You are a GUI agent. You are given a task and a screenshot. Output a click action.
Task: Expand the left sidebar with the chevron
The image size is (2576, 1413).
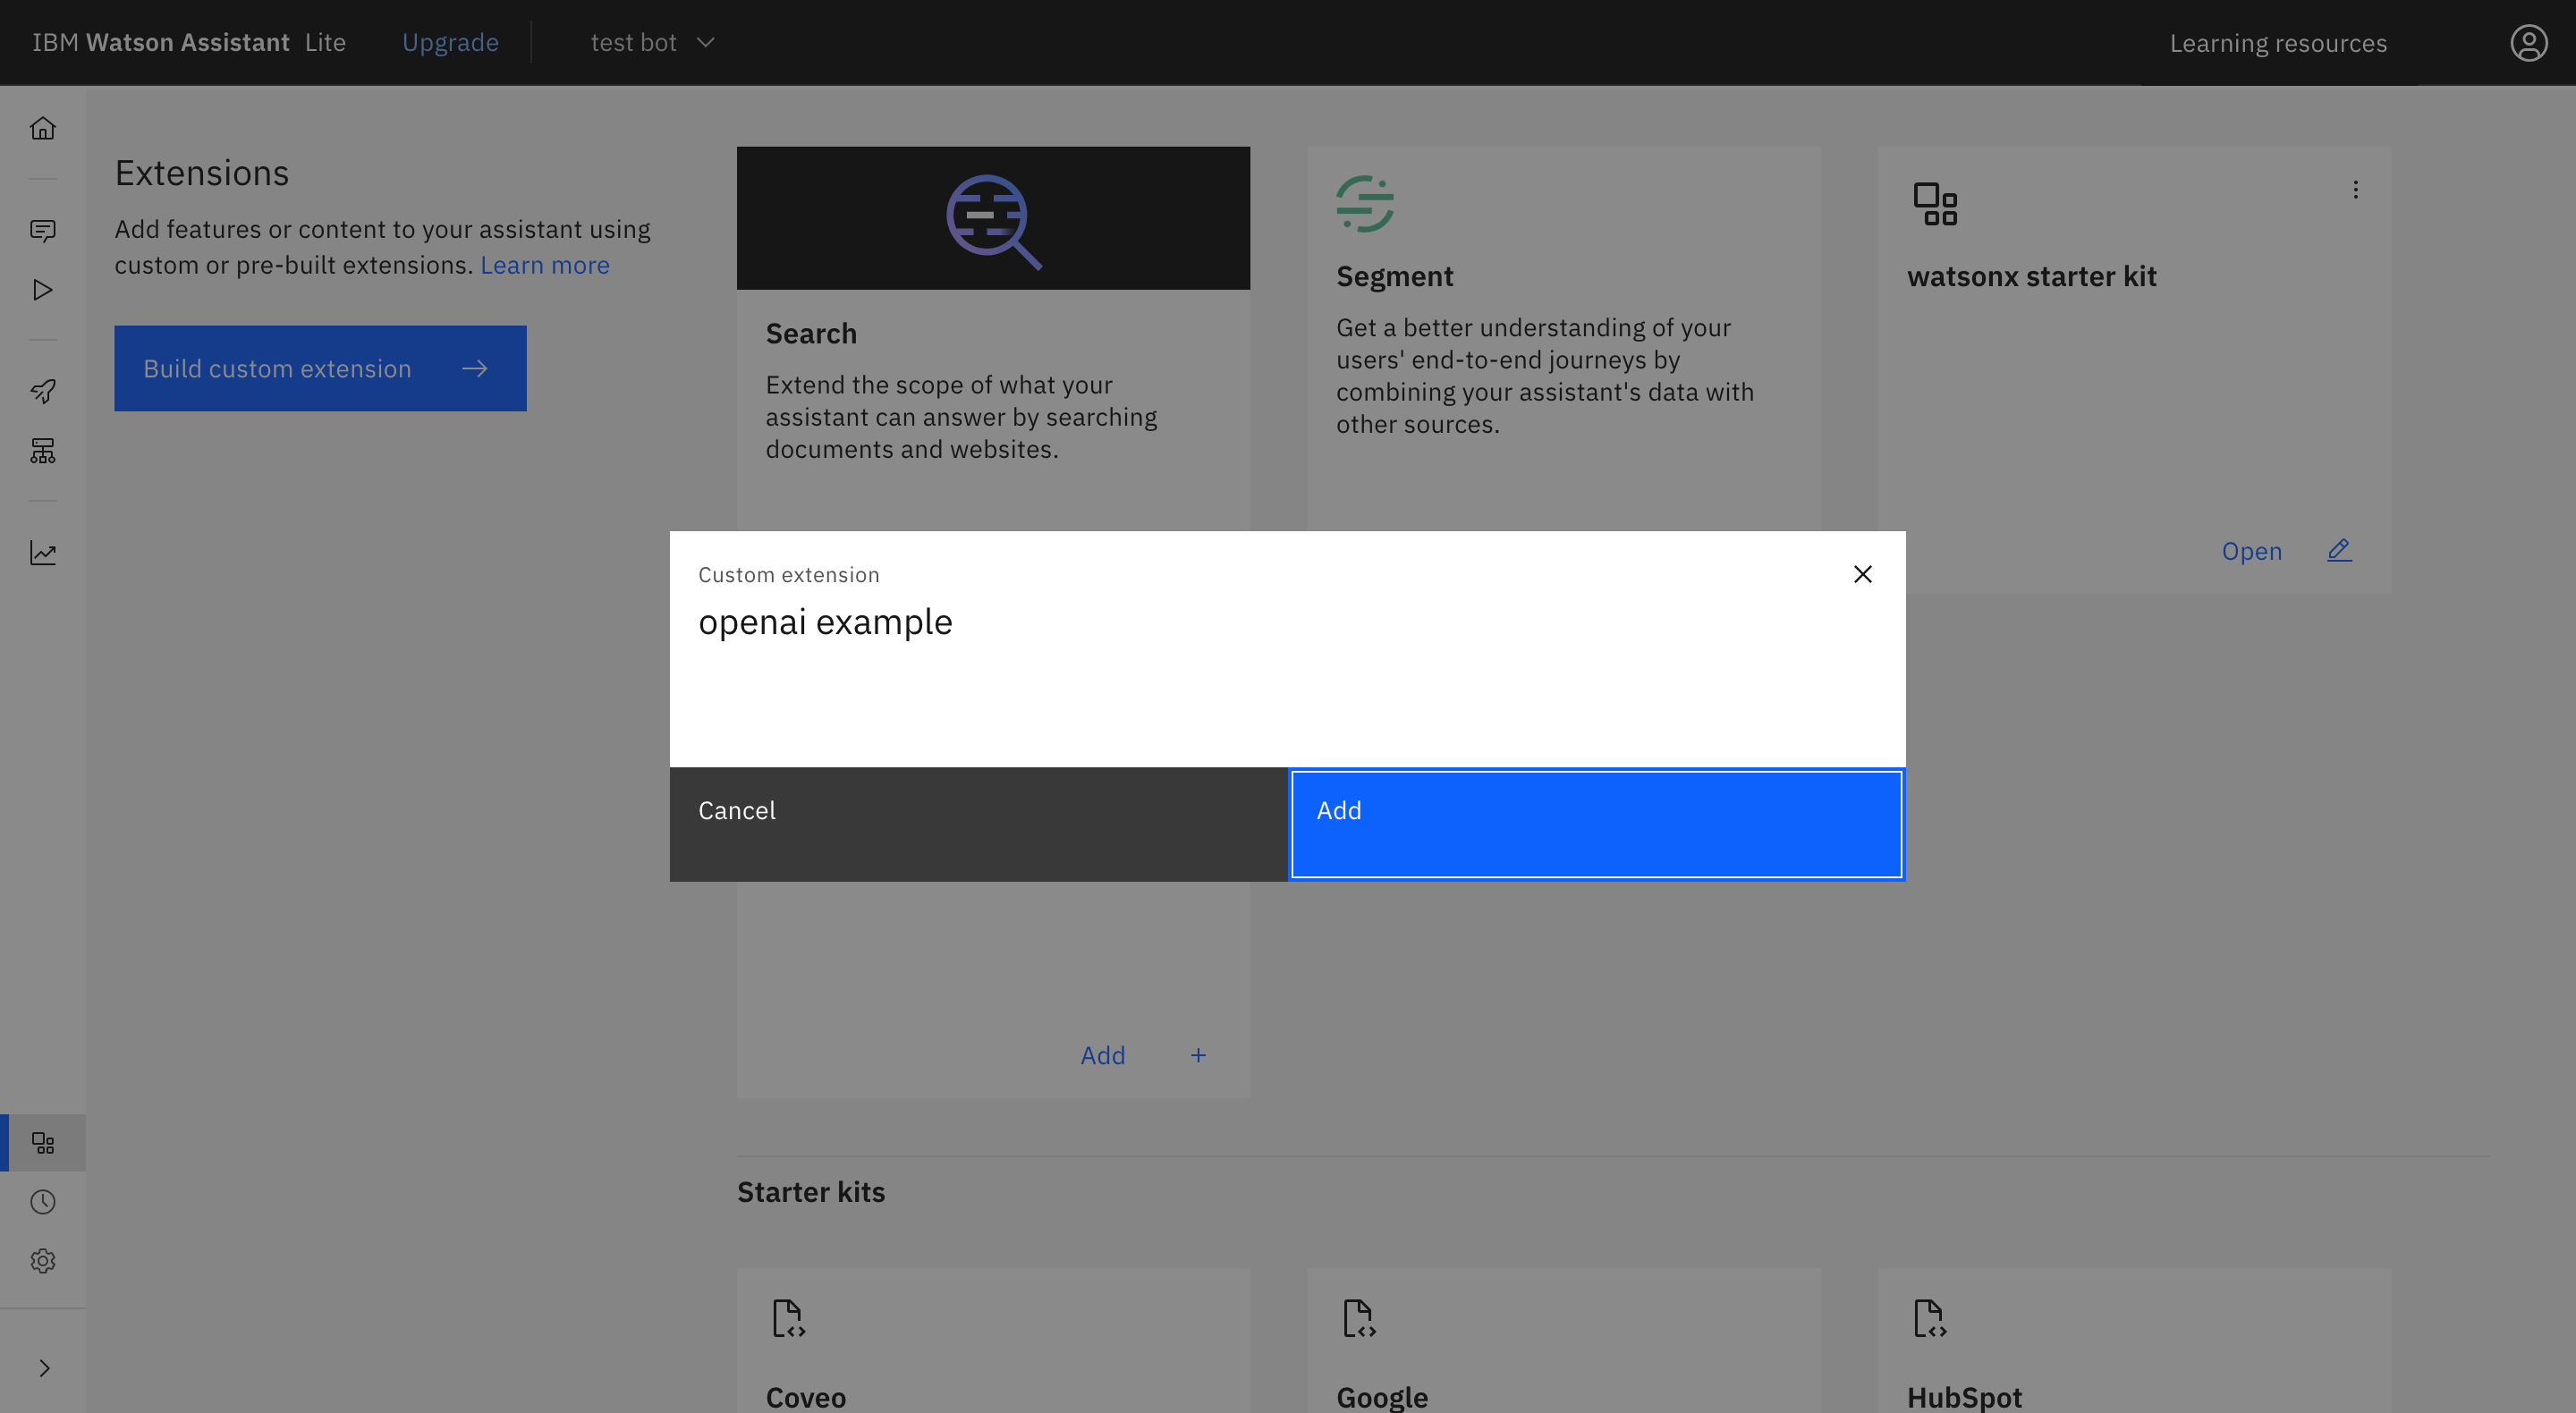tap(43, 1367)
